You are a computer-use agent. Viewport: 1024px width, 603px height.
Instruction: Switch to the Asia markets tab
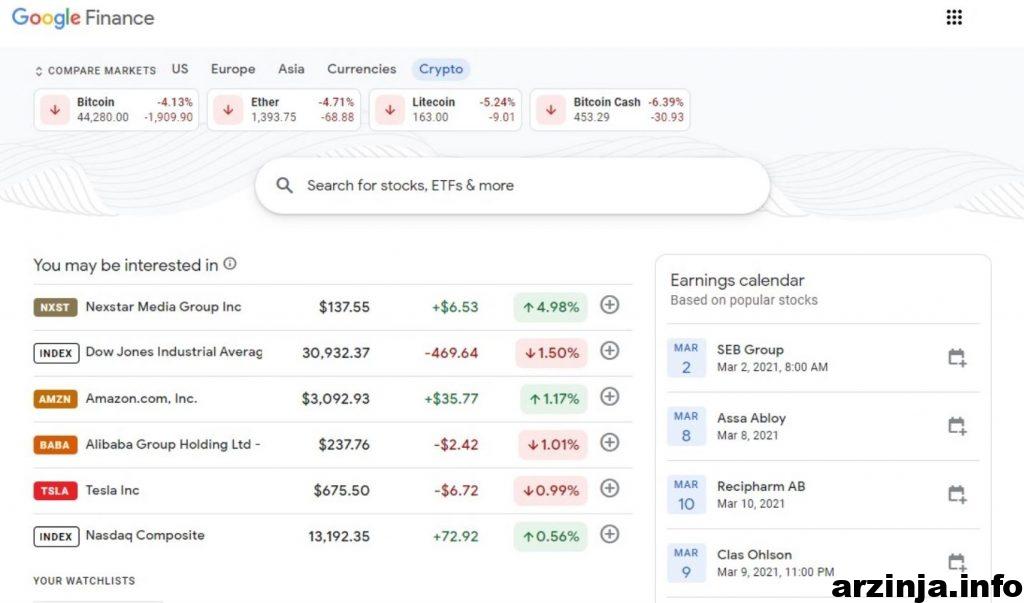pos(291,69)
